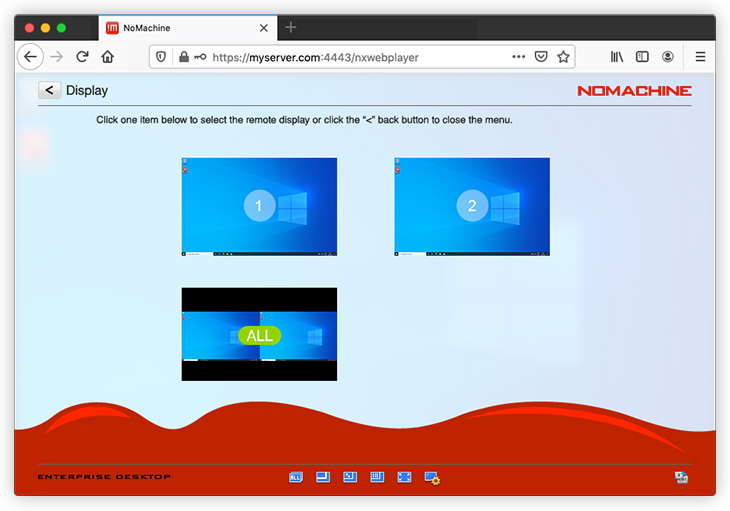Click the second display icon in the bottom toolbar
Screen dimensions: 730x511
tap(323, 478)
